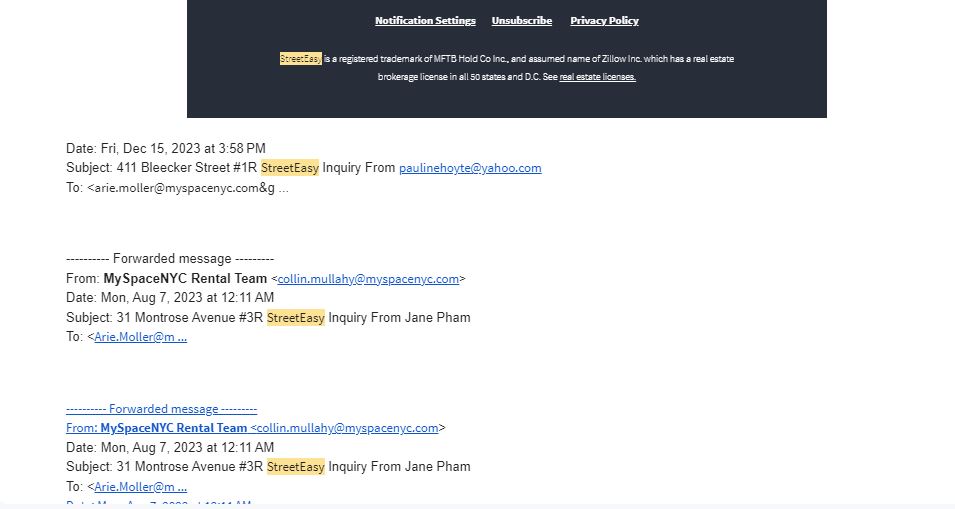
Task: Select the Date: Fri, Dec 15, 2023 line
Action: 166,149
